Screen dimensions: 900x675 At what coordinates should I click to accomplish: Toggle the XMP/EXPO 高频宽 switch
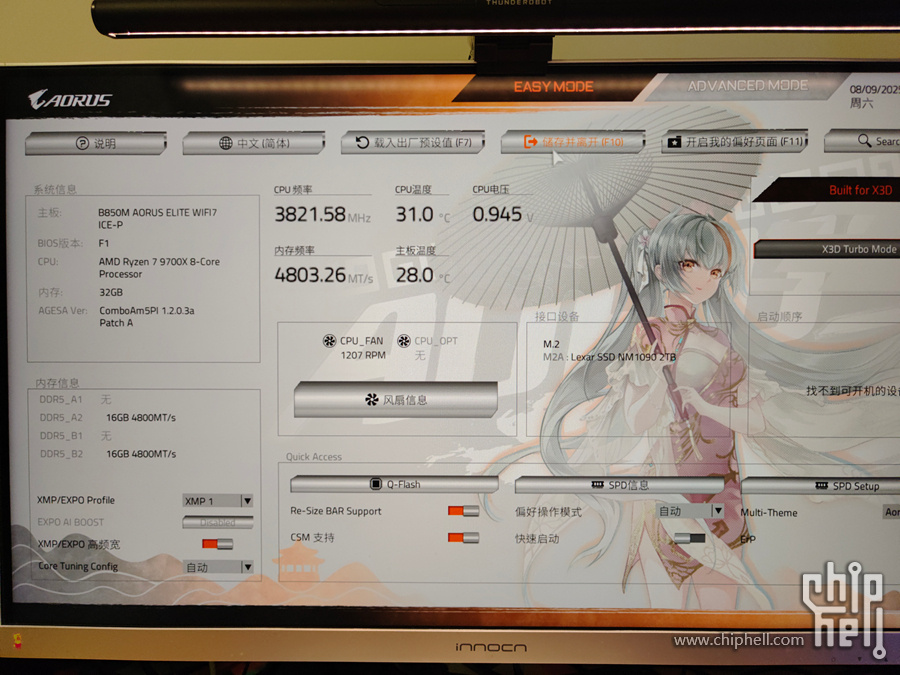[x=218, y=544]
